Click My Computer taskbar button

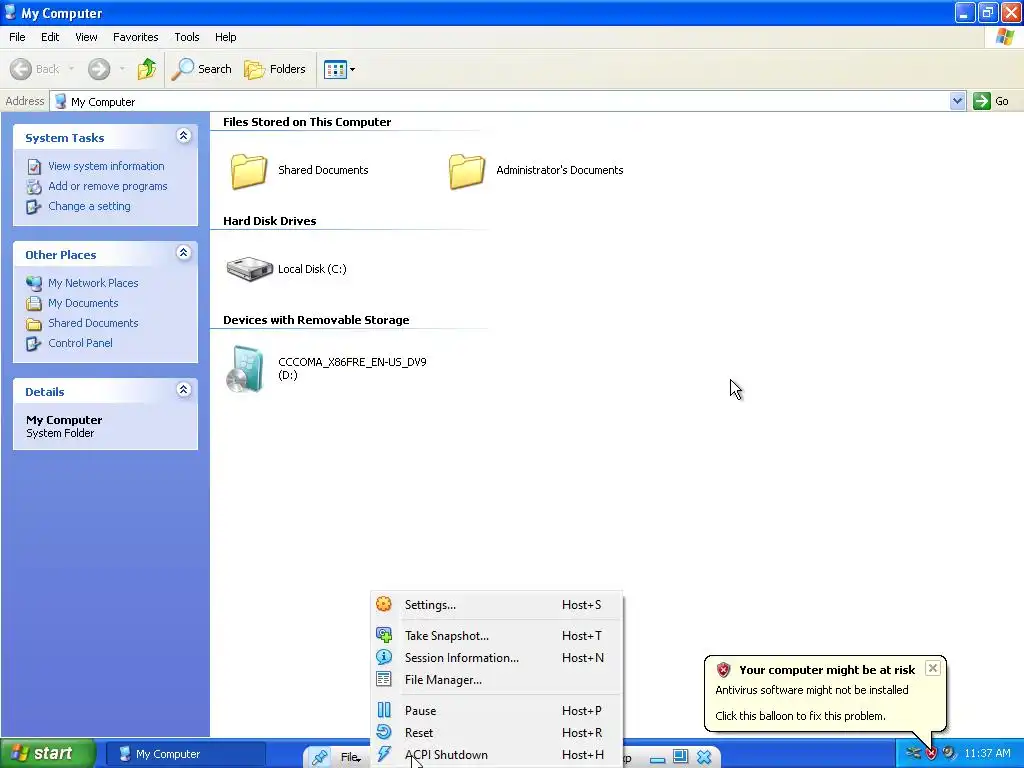click(185, 754)
